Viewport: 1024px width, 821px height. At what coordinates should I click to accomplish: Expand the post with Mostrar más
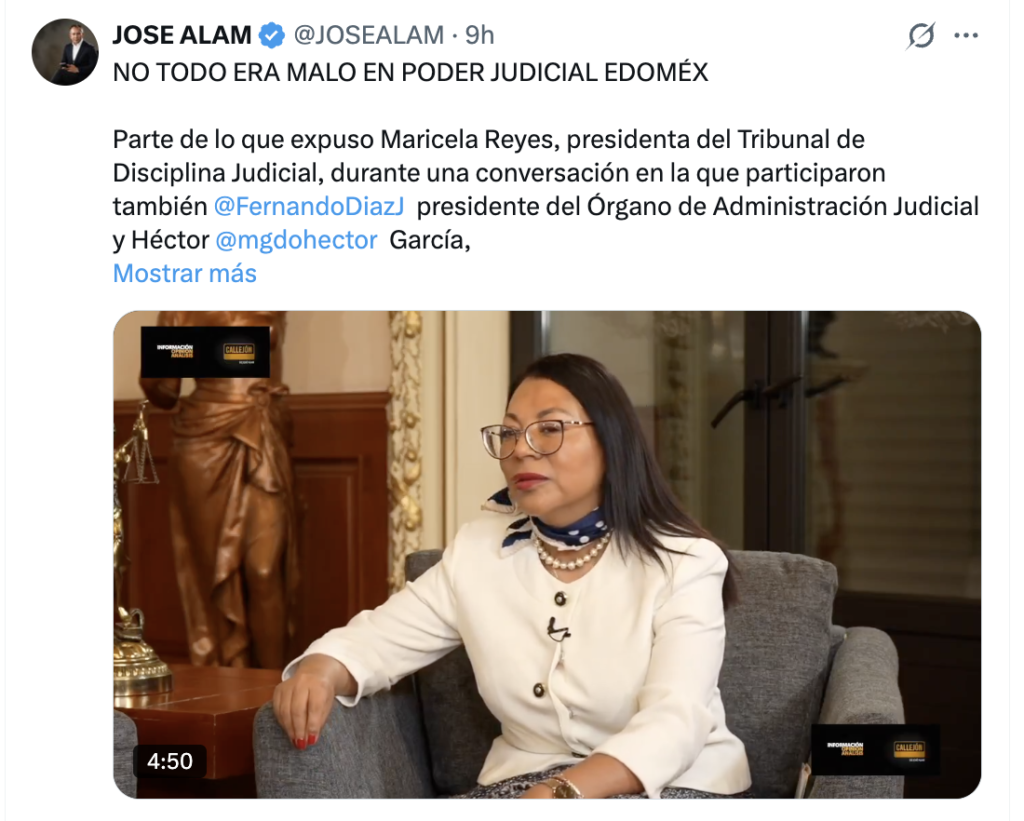coord(185,274)
